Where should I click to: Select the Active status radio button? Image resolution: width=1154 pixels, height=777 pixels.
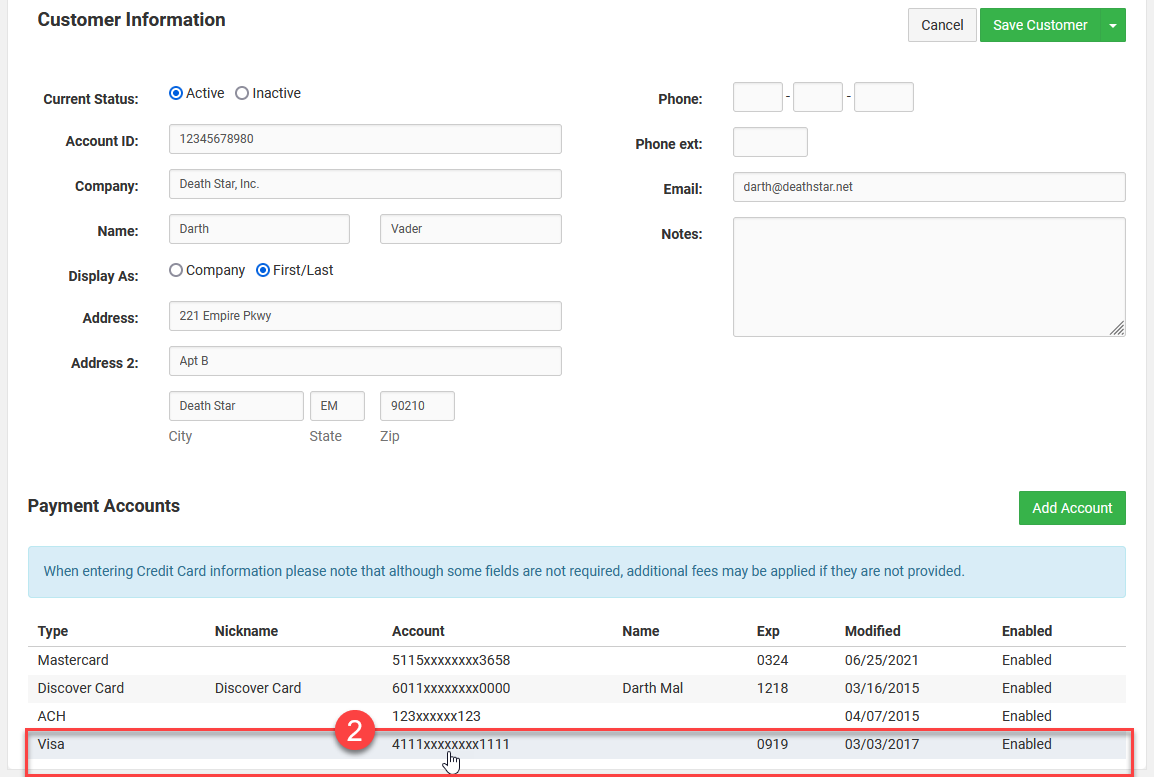coord(176,93)
